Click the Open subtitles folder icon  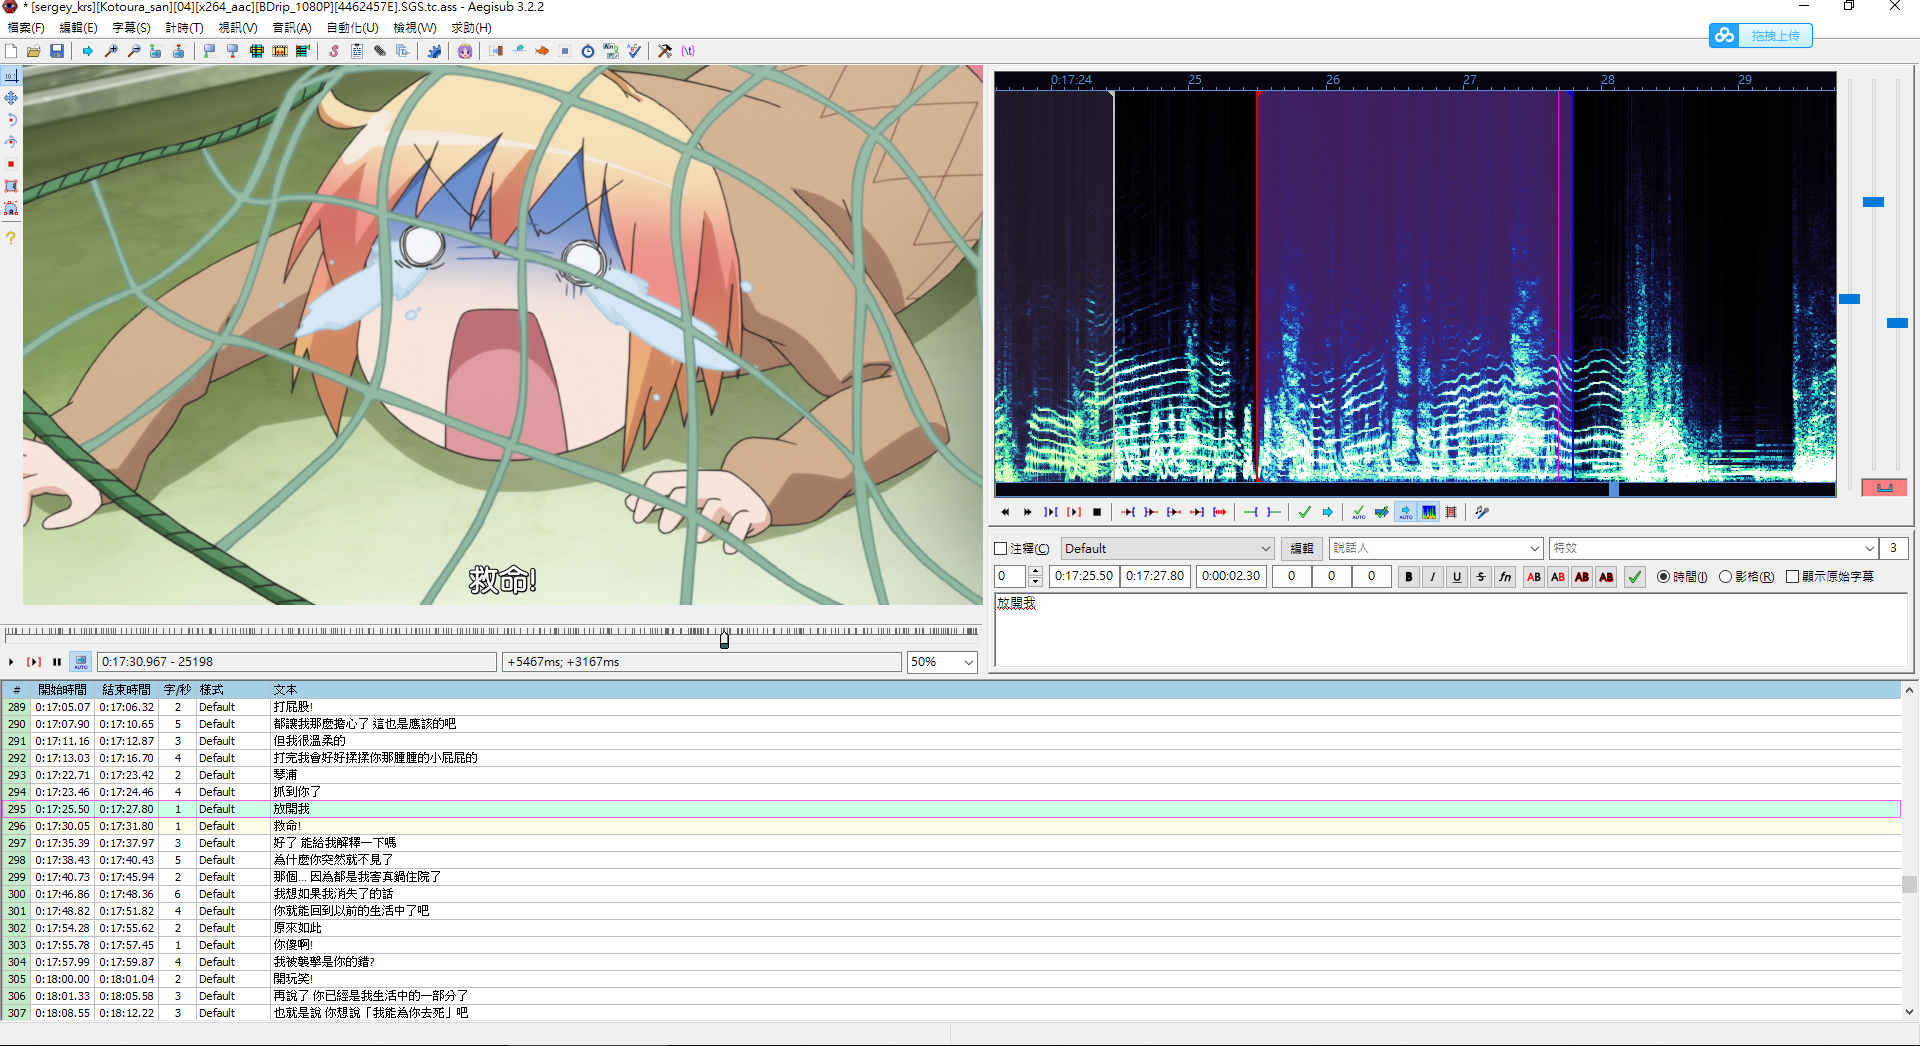tap(34, 51)
